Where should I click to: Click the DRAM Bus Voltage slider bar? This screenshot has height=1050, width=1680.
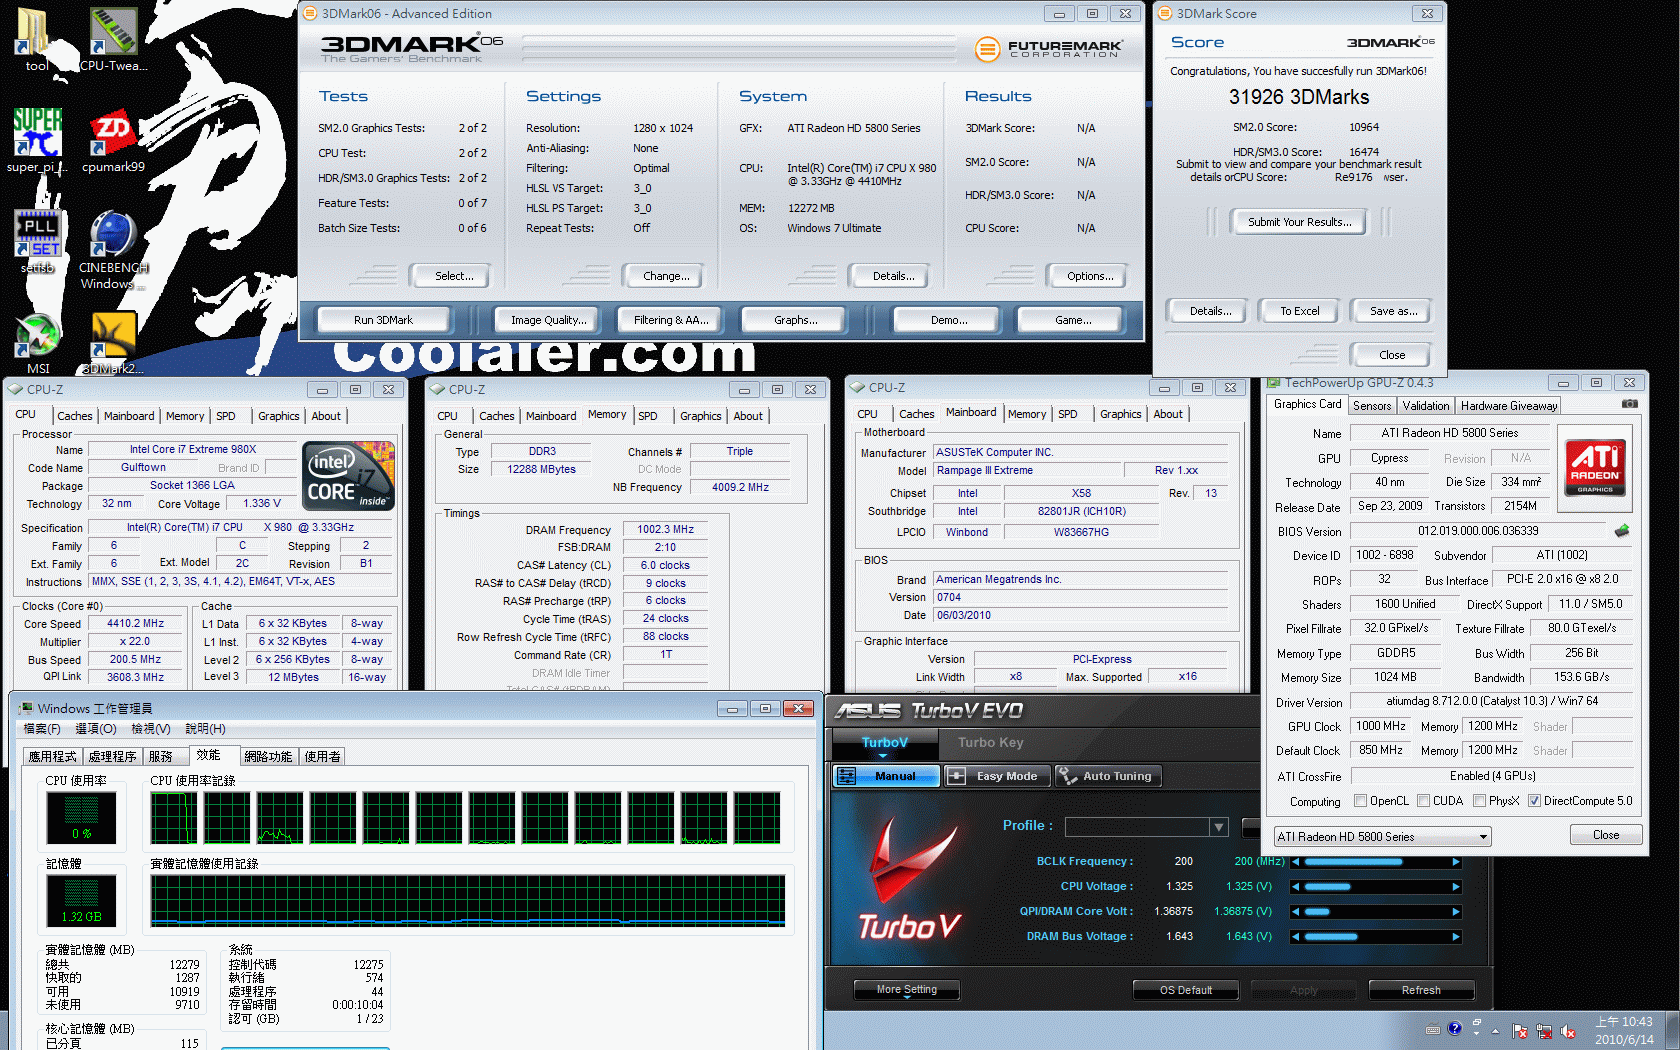pyautogui.click(x=1376, y=937)
